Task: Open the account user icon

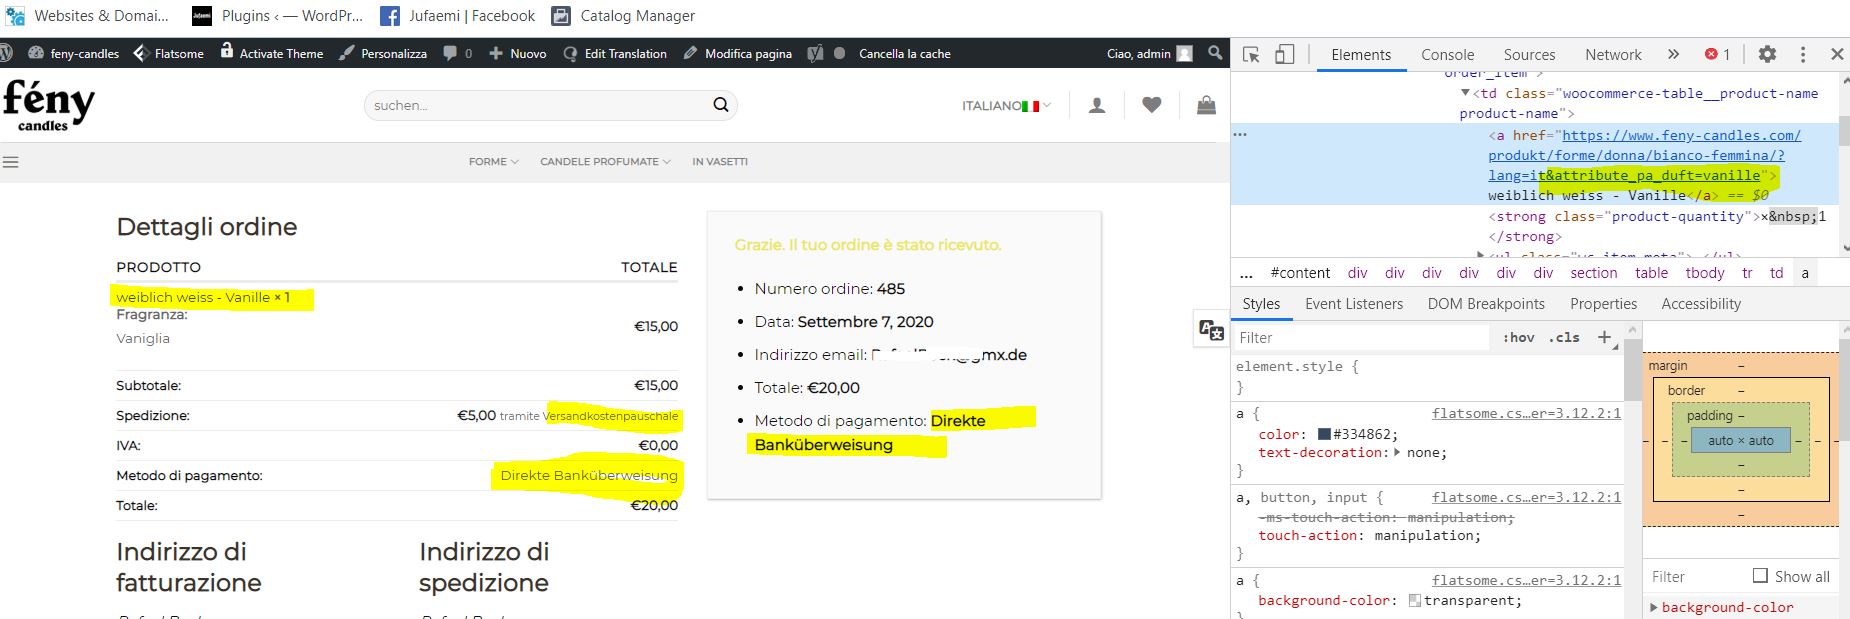Action: (1097, 105)
